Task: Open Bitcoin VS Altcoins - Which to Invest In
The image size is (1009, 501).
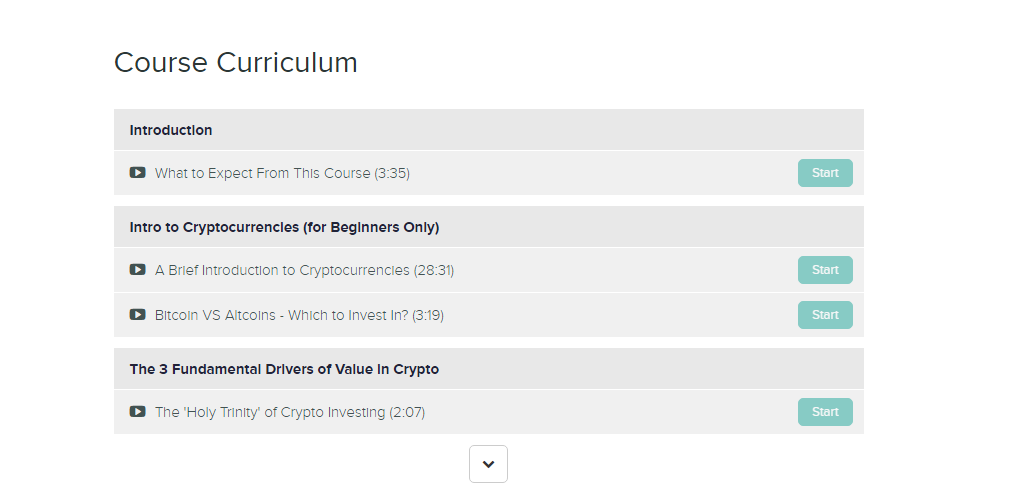Action: 299,315
